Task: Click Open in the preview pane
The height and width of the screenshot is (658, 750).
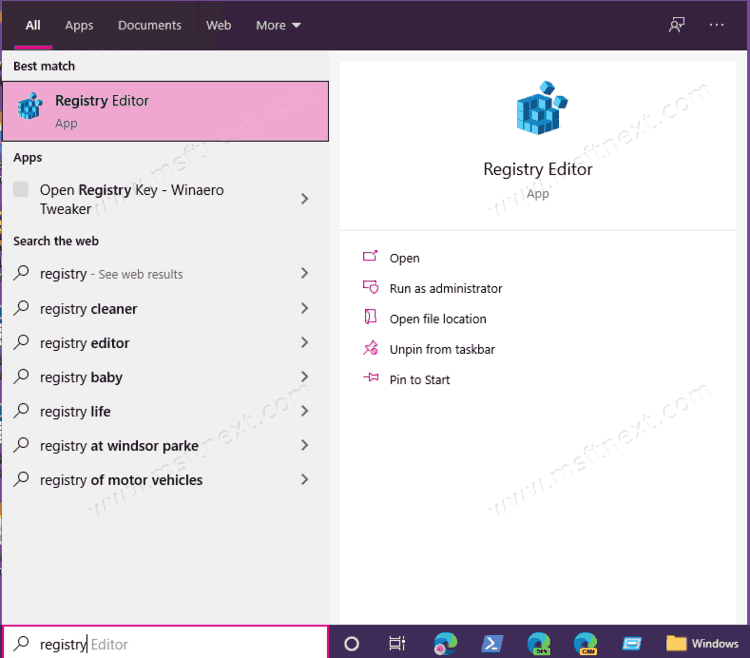Action: click(x=404, y=258)
